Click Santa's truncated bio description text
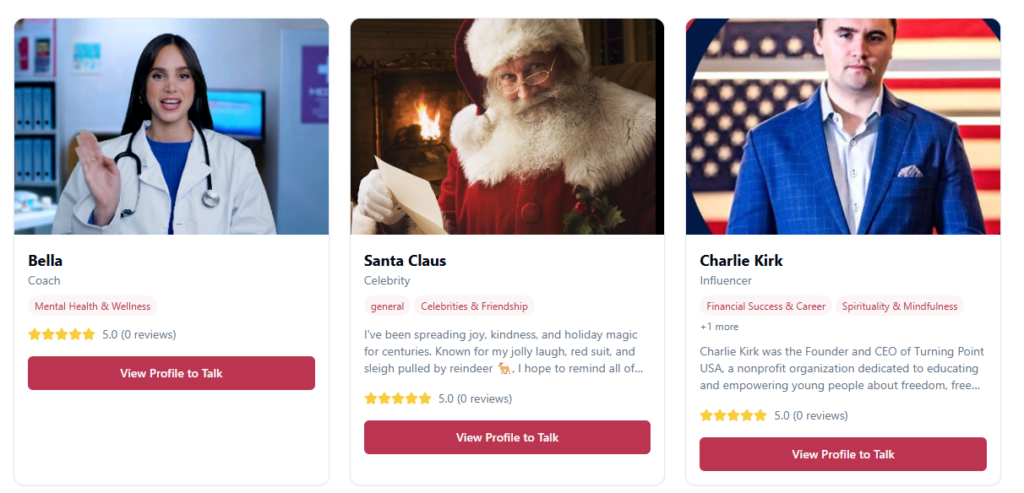Screen dimensions: 1024x493 [500, 351]
